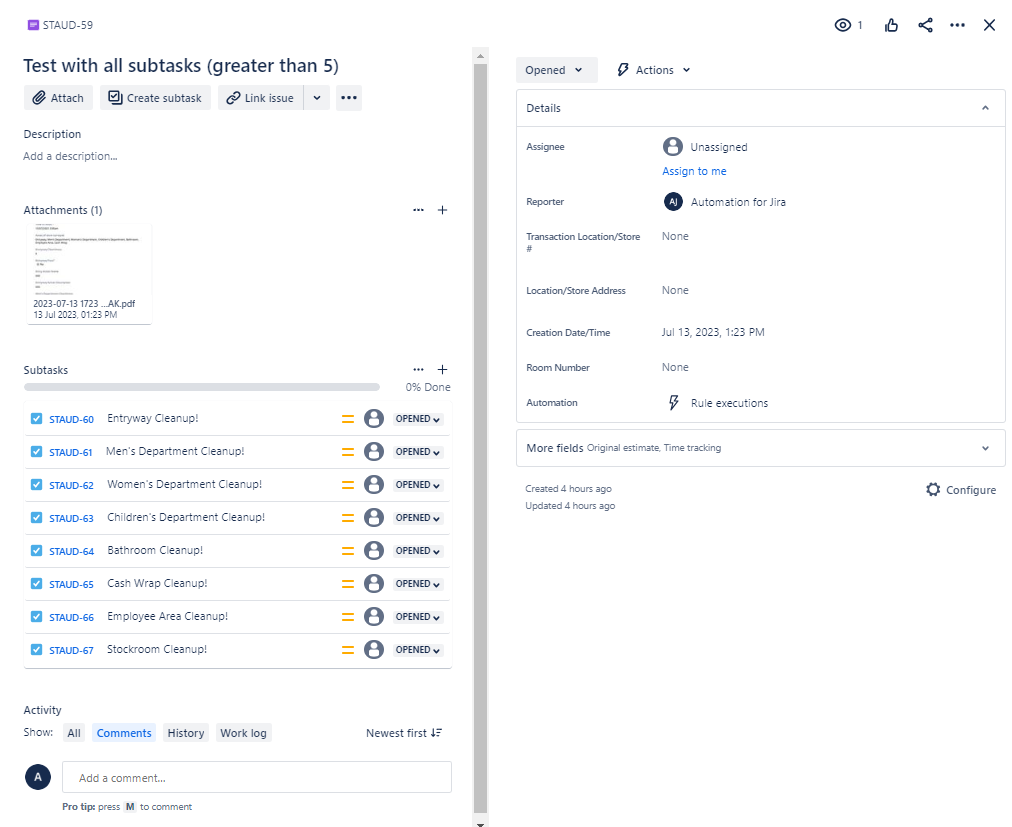Viewport: 1012px width, 827px height.
Task: Open the top-right more actions ellipsis
Action: [x=957, y=25]
